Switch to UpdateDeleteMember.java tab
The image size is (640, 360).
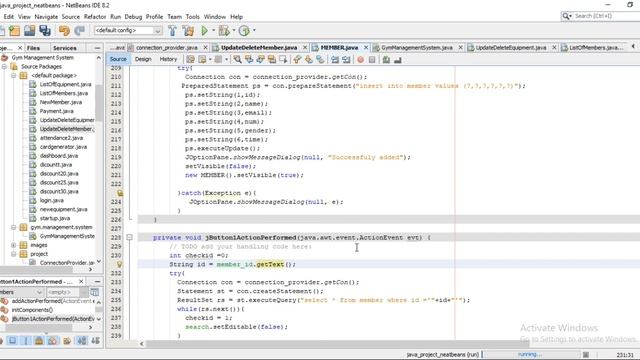point(259,48)
